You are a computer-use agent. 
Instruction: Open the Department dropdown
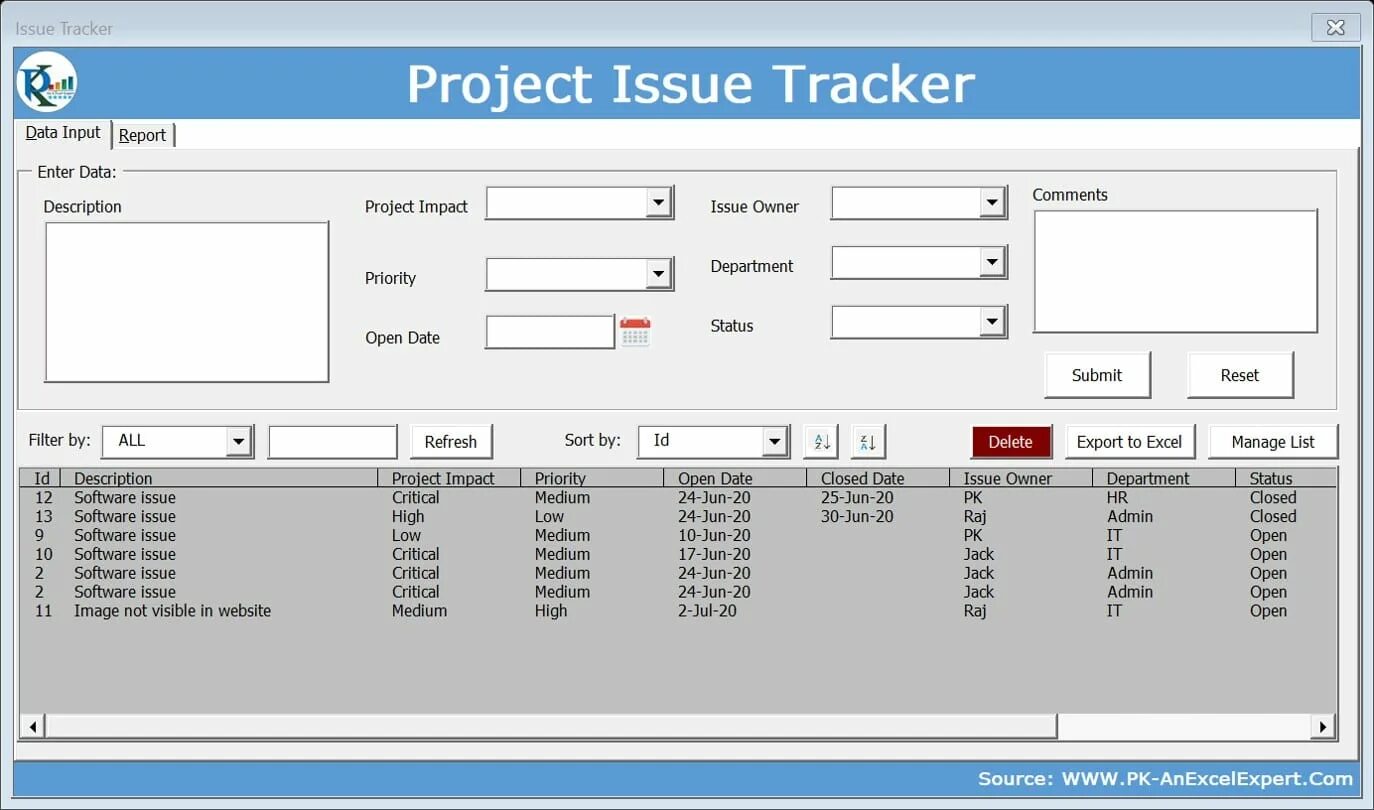tap(992, 263)
